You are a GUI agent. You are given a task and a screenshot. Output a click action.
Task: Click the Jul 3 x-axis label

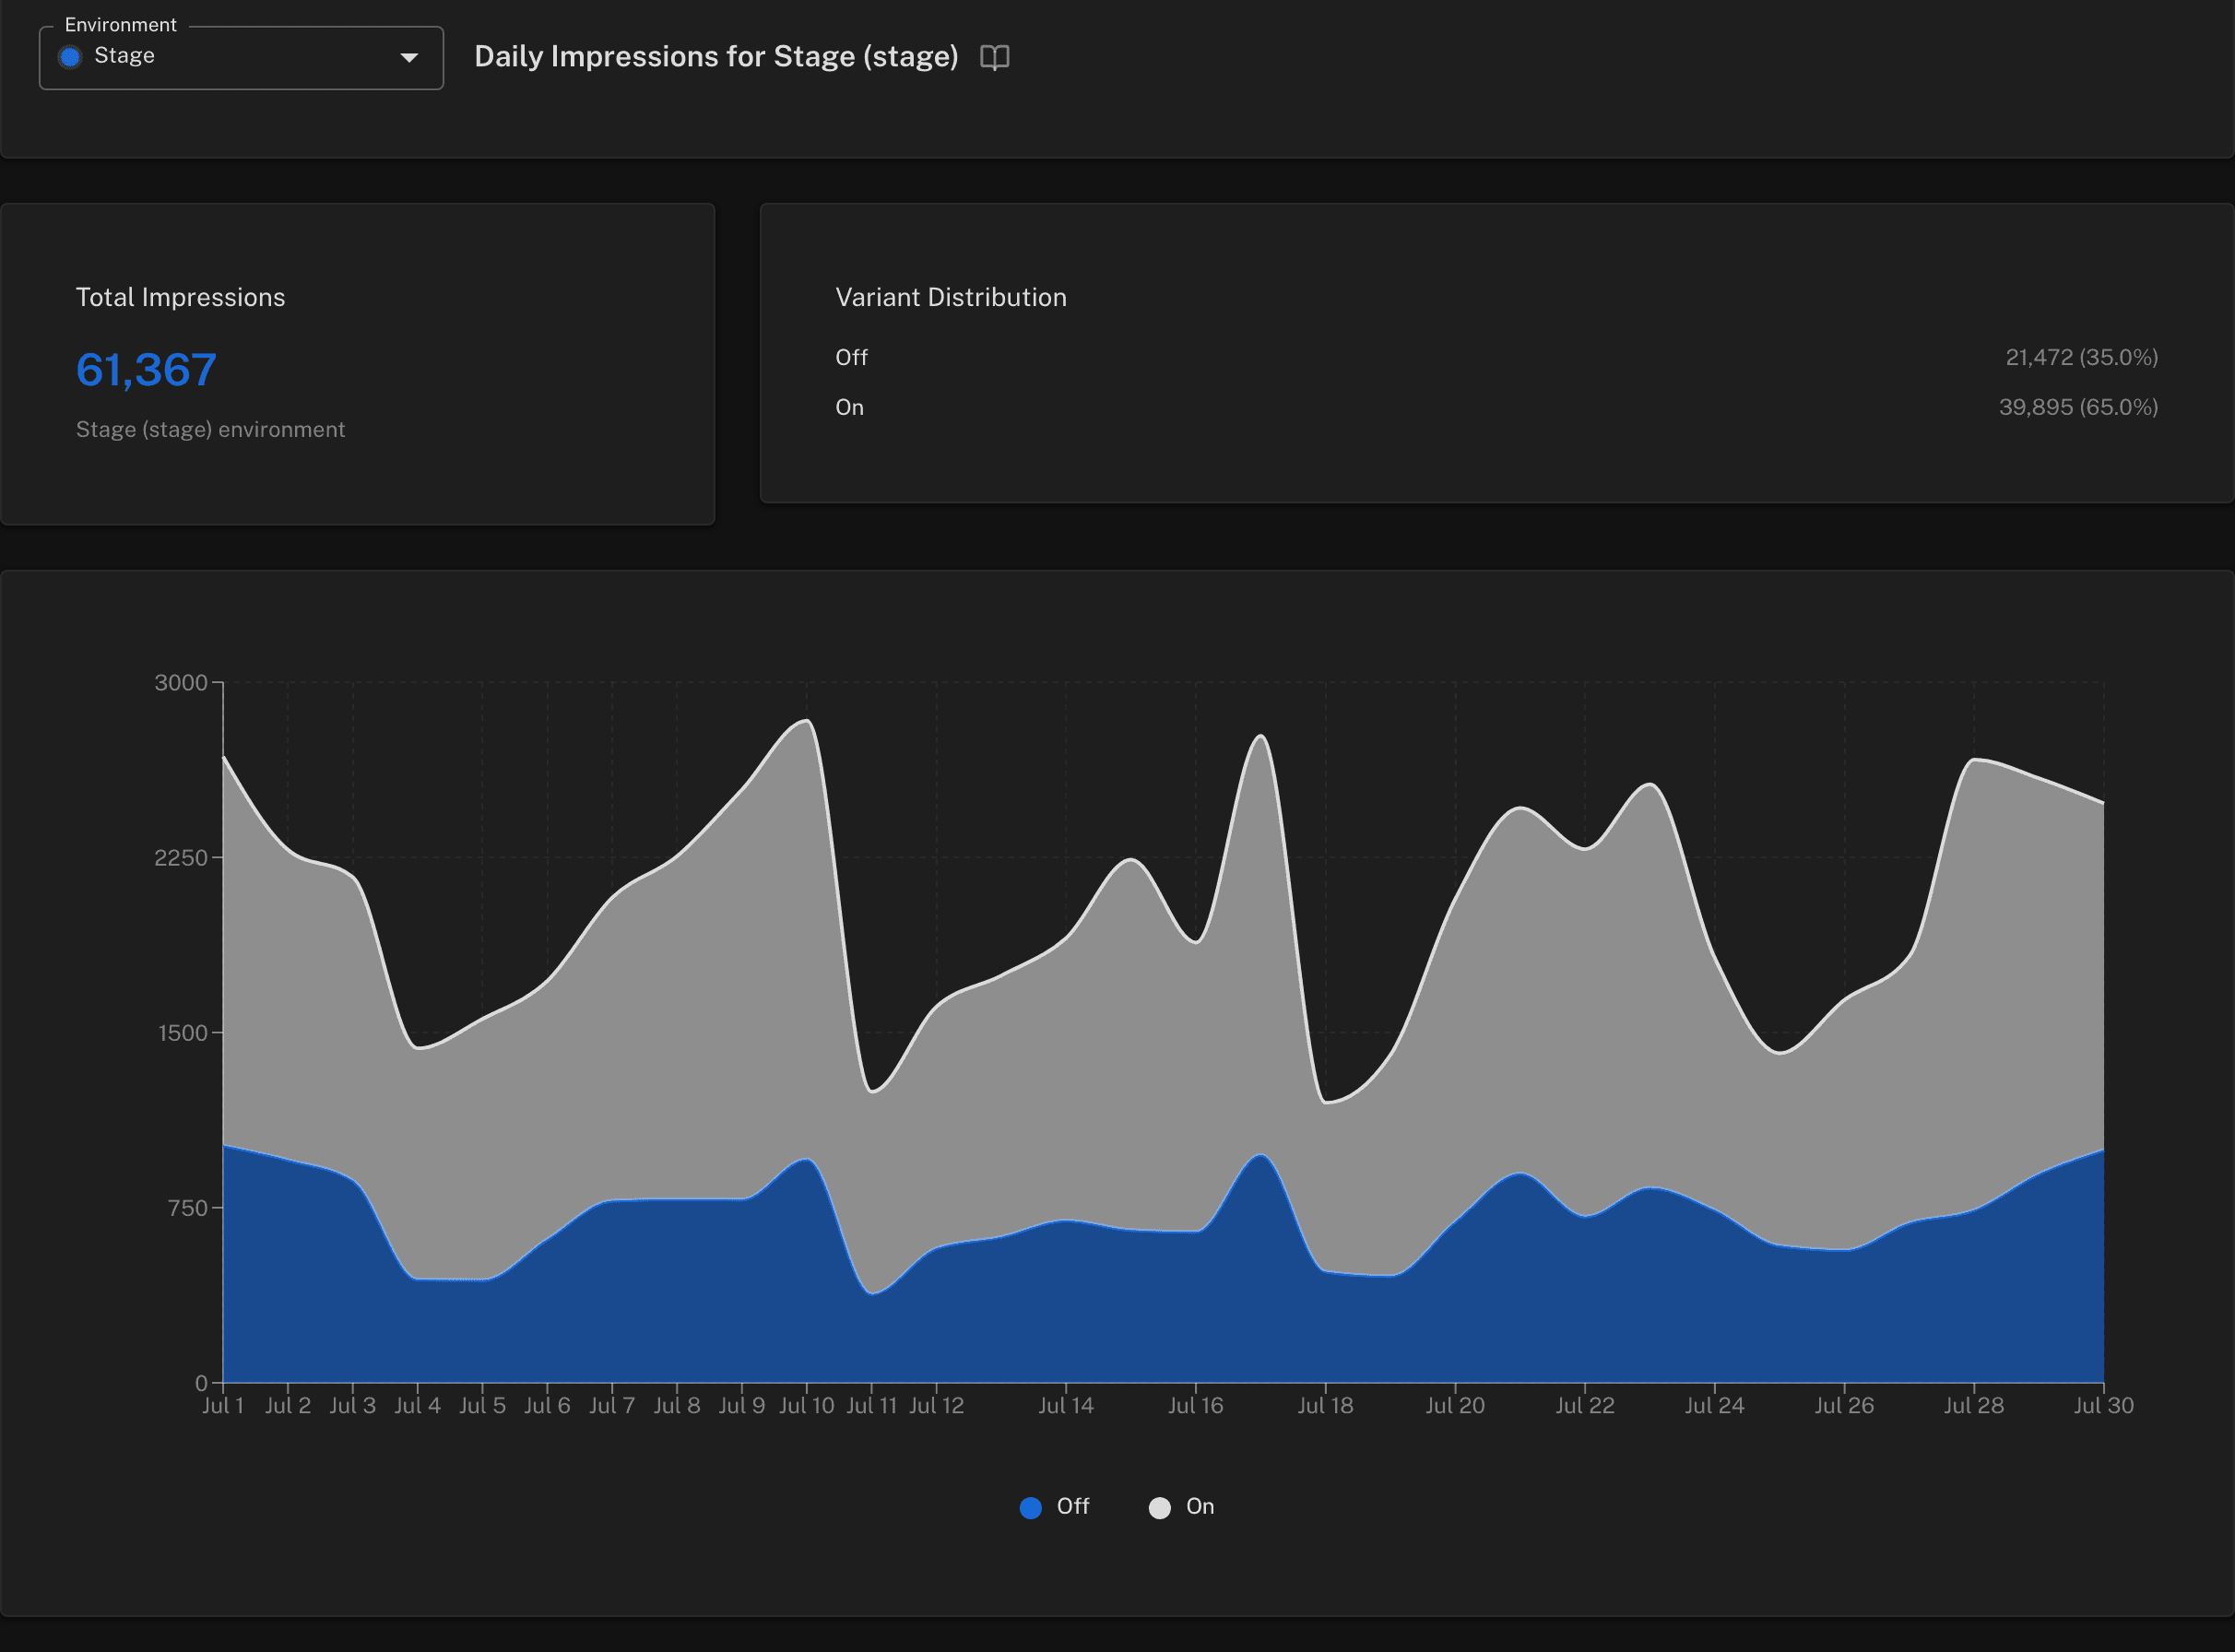click(x=353, y=1405)
